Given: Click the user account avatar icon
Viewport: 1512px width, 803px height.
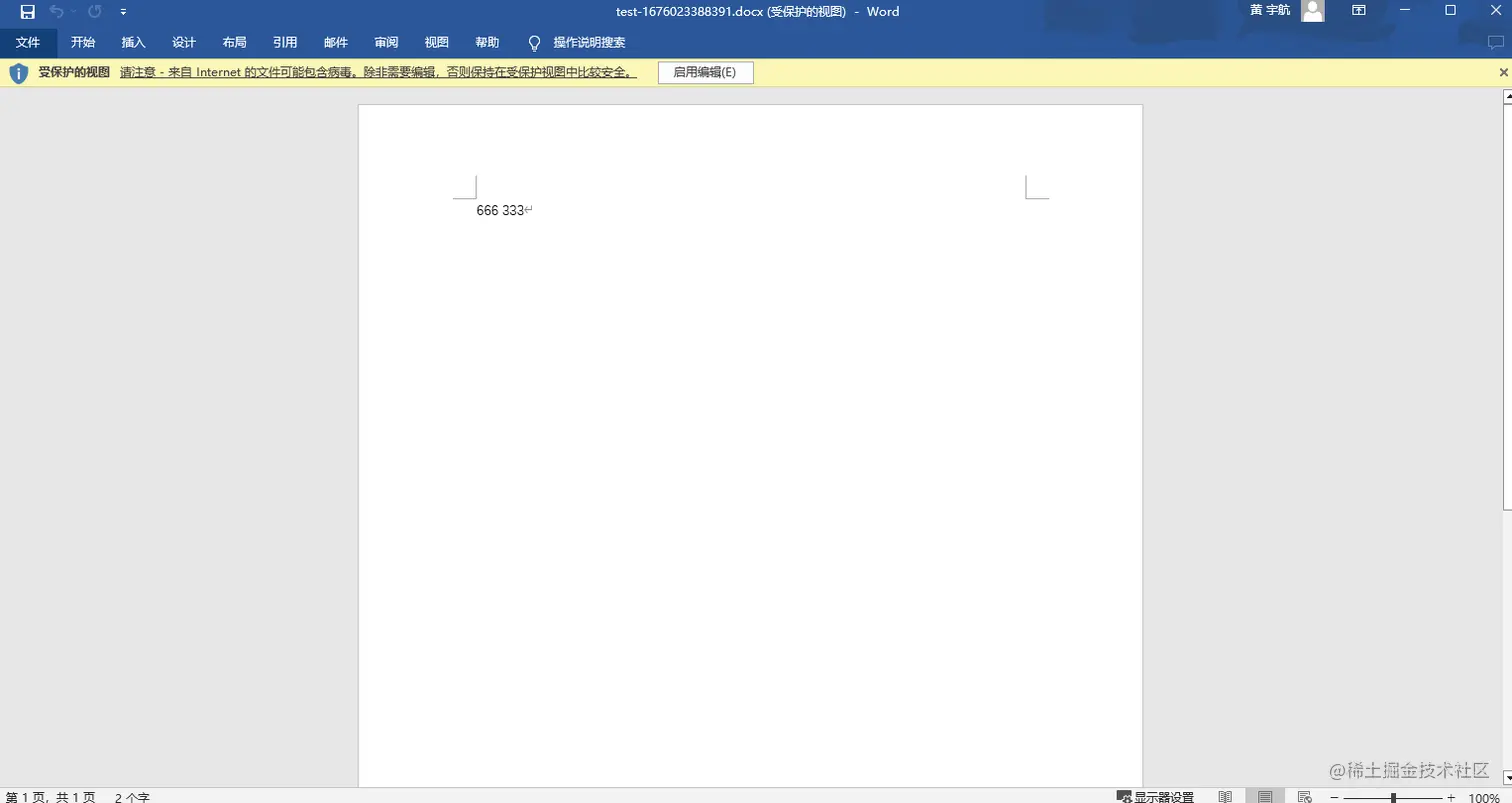Looking at the screenshot, I should tap(1313, 11).
